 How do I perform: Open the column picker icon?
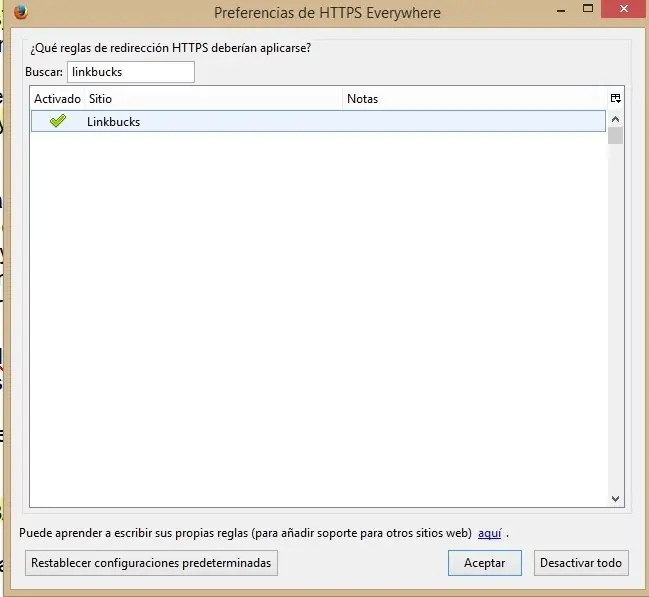(615, 99)
